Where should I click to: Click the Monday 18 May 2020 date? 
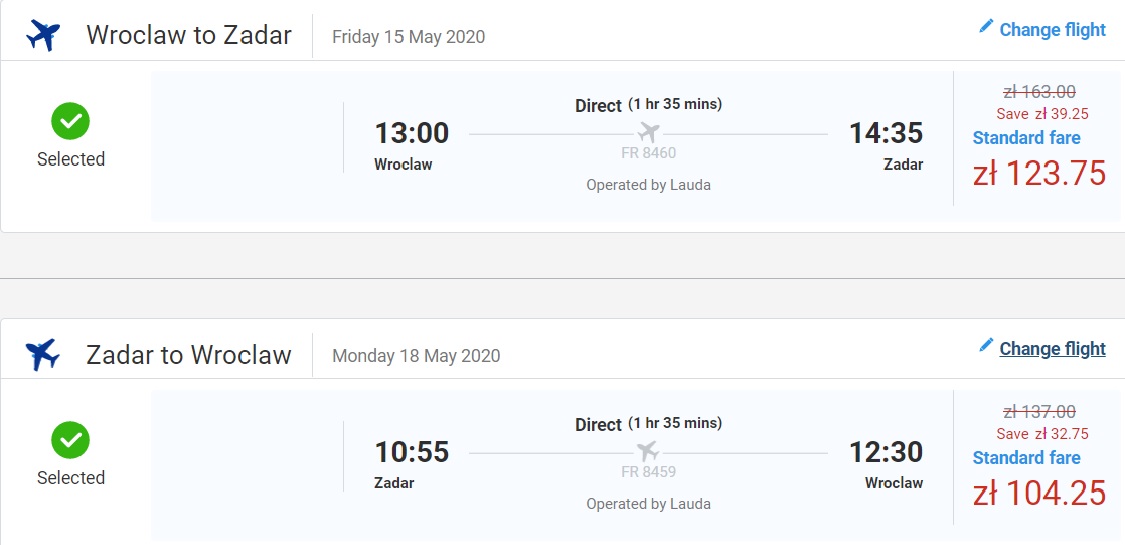416,356
